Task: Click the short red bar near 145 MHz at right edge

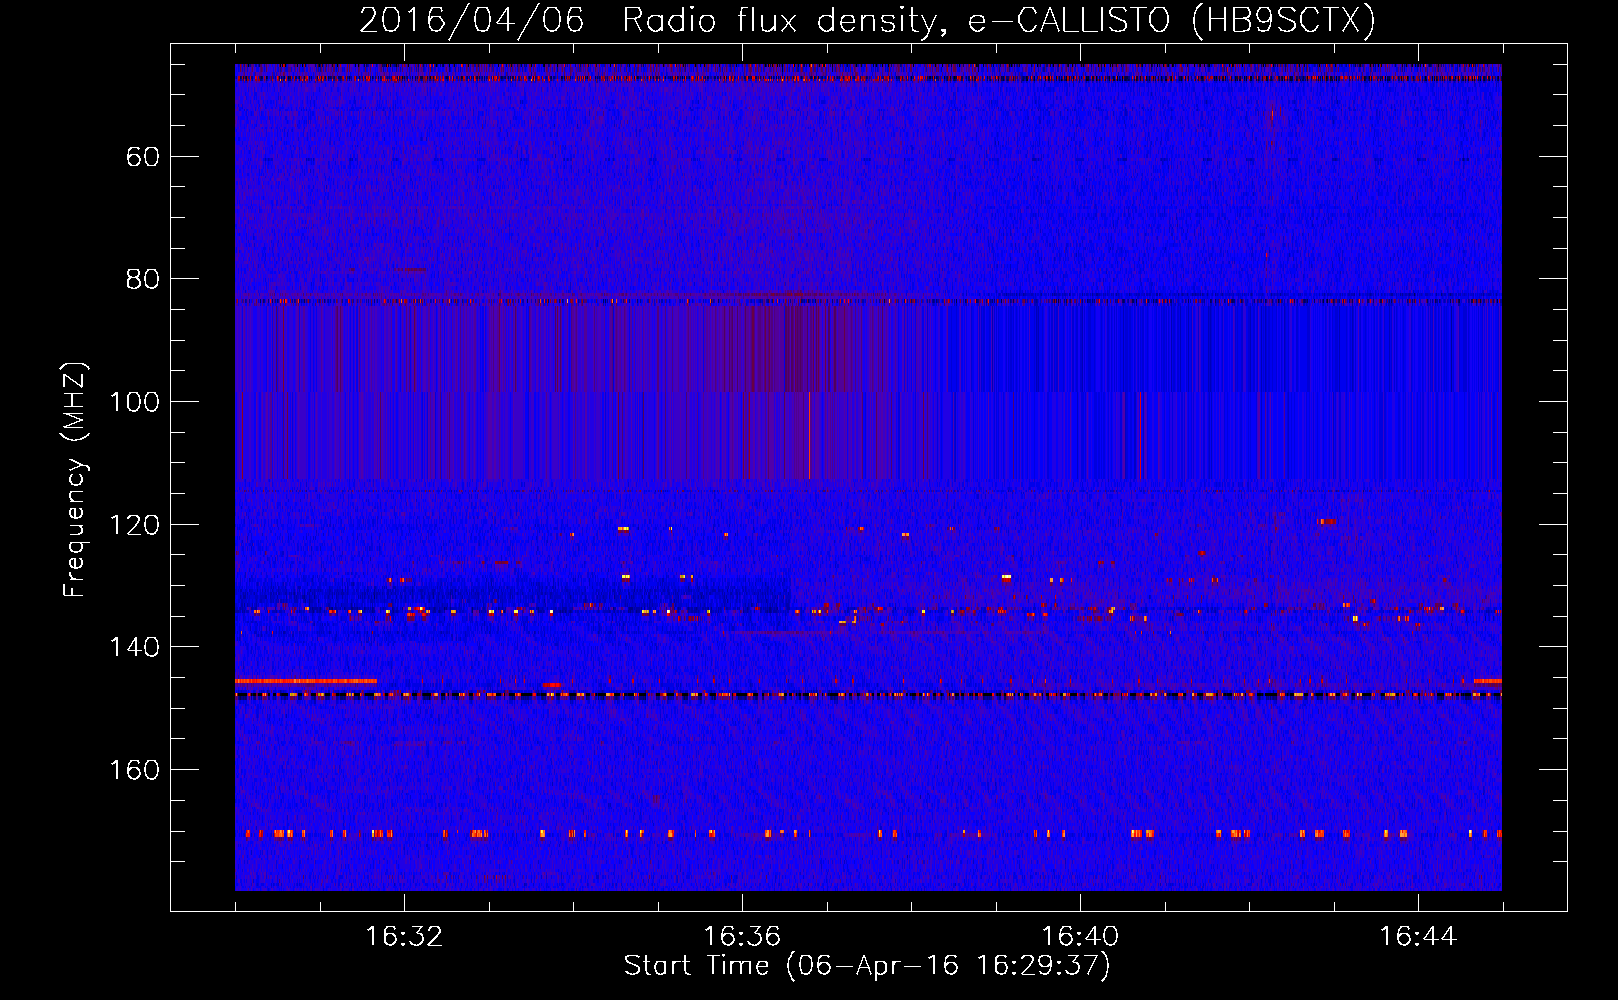Action: tap(1487, 681)
